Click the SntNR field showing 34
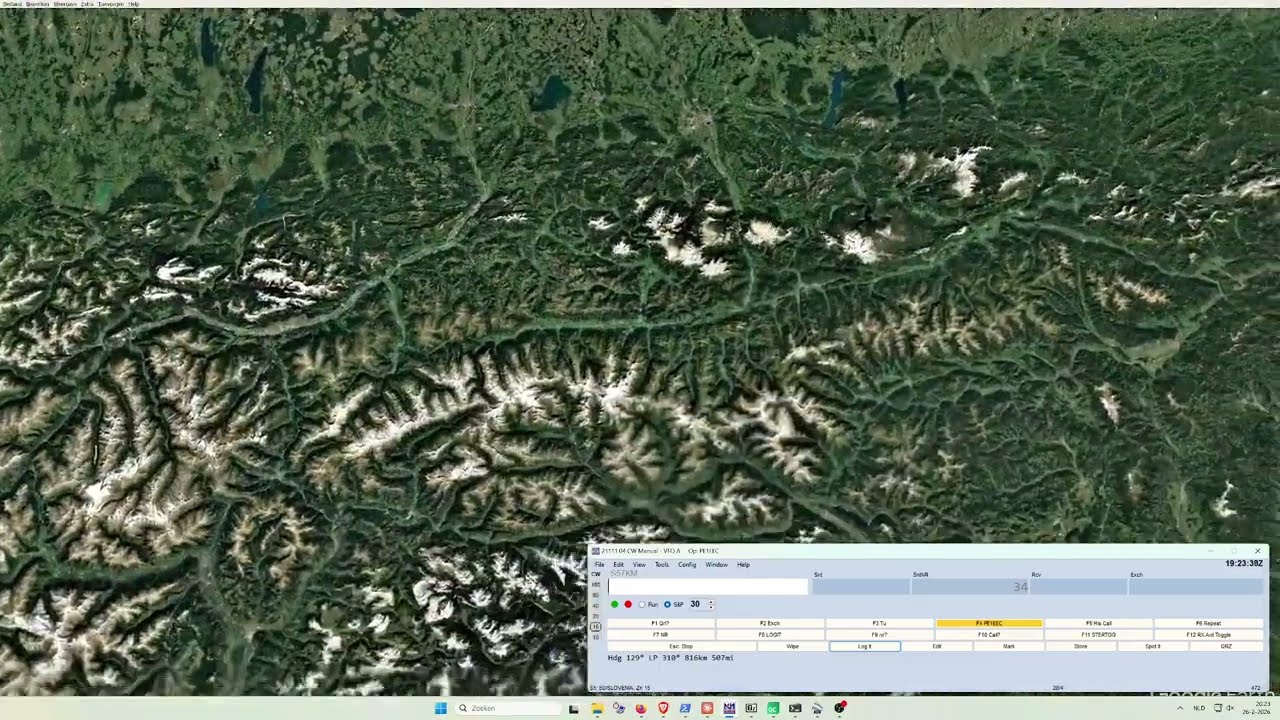 click(x=970, y=587)
